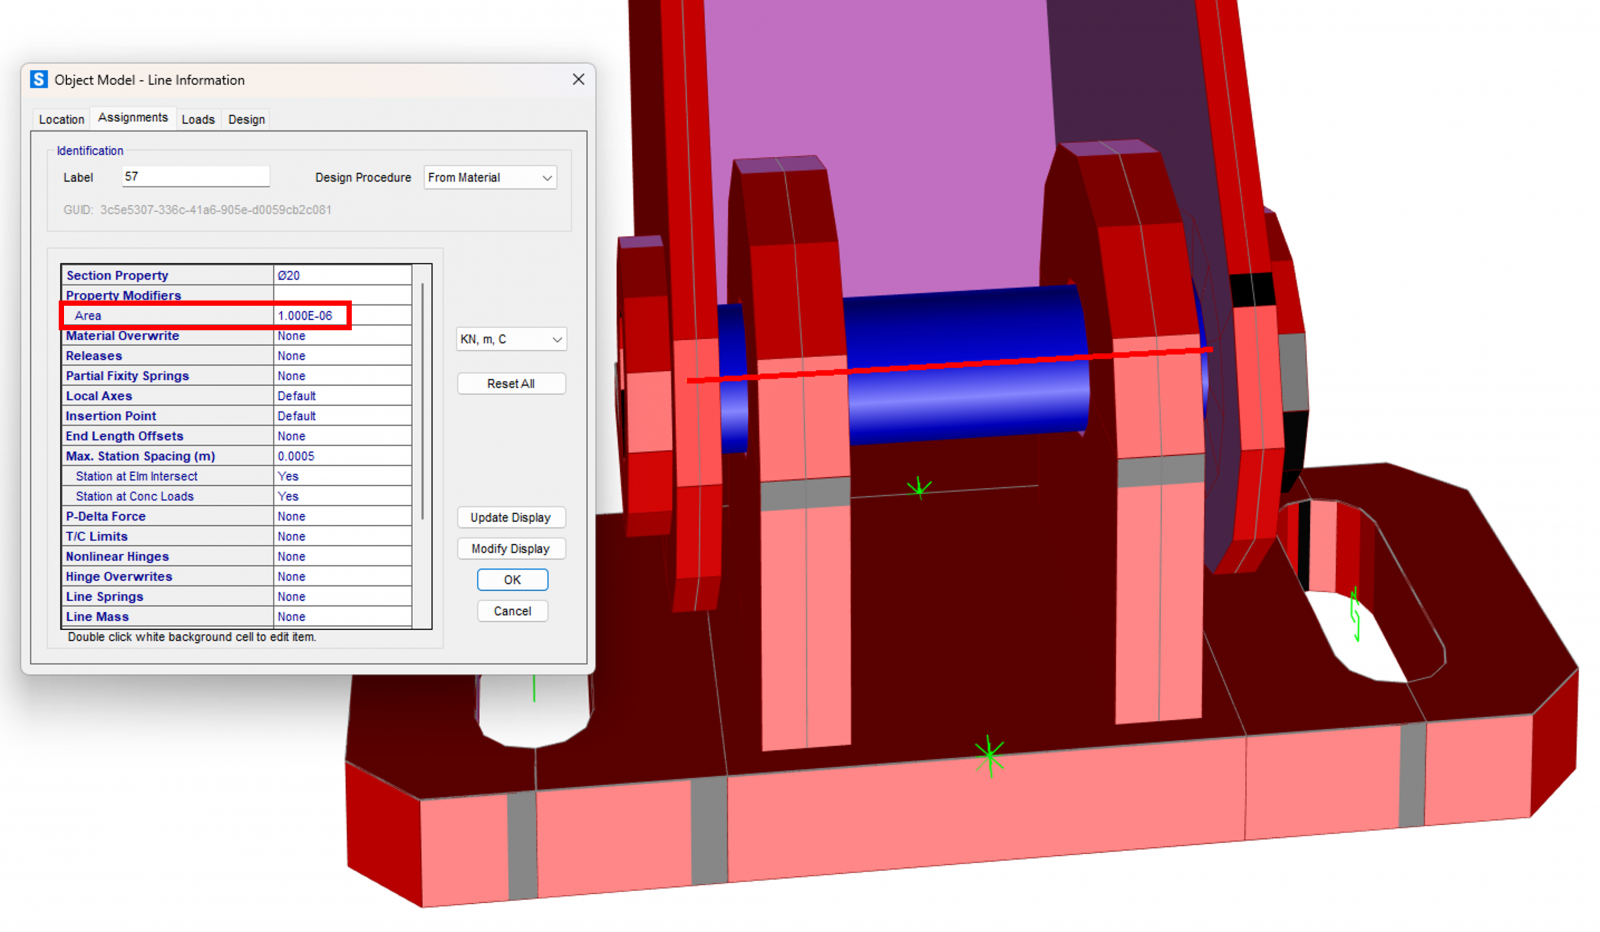Screen dimensions: 1600x932
Task: Click the T/C Limits None cell
Action: (x=342, y=536)
